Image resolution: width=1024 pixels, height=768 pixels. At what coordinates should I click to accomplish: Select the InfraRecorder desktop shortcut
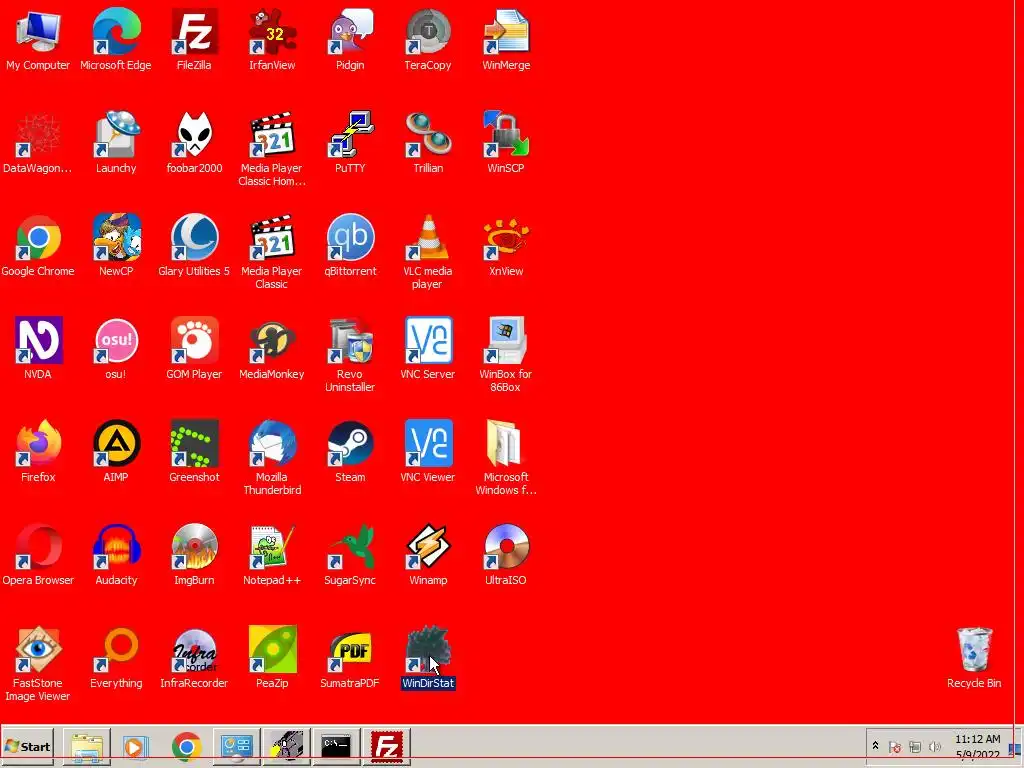coord(194,650)
